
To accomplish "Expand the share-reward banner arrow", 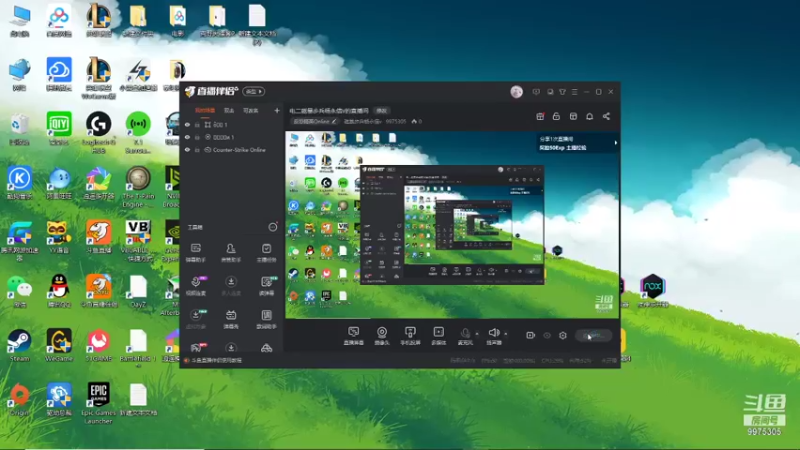I will click(x=615, y=143).
